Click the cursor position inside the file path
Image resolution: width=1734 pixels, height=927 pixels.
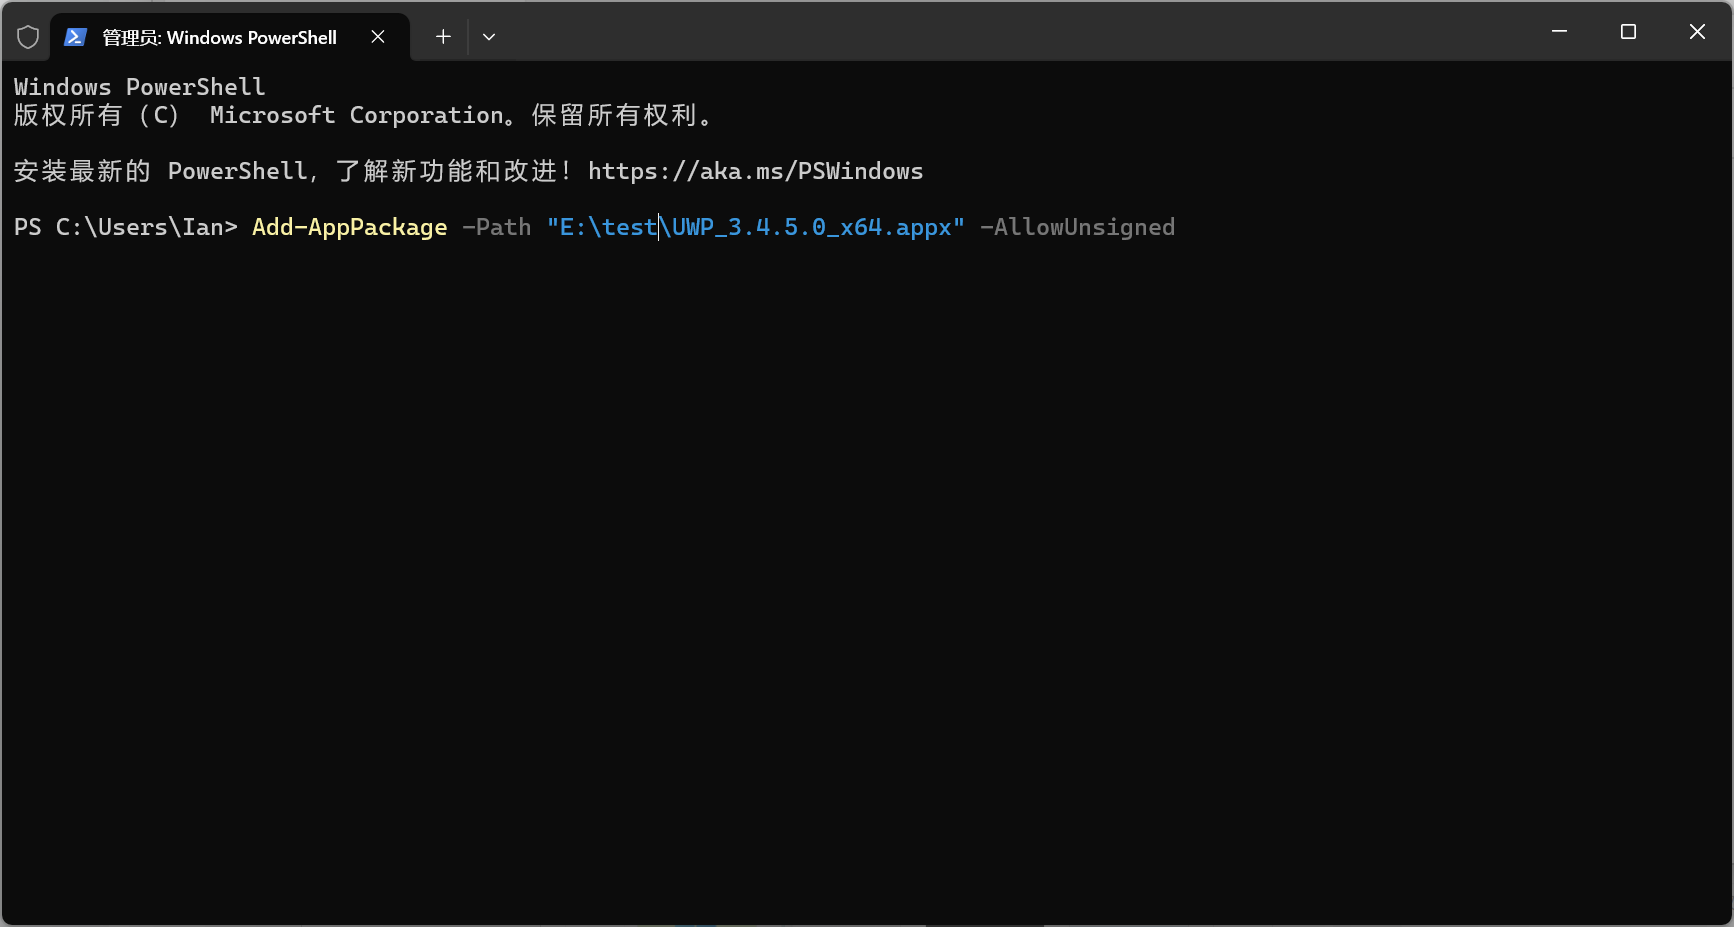(x=659, y=227)
